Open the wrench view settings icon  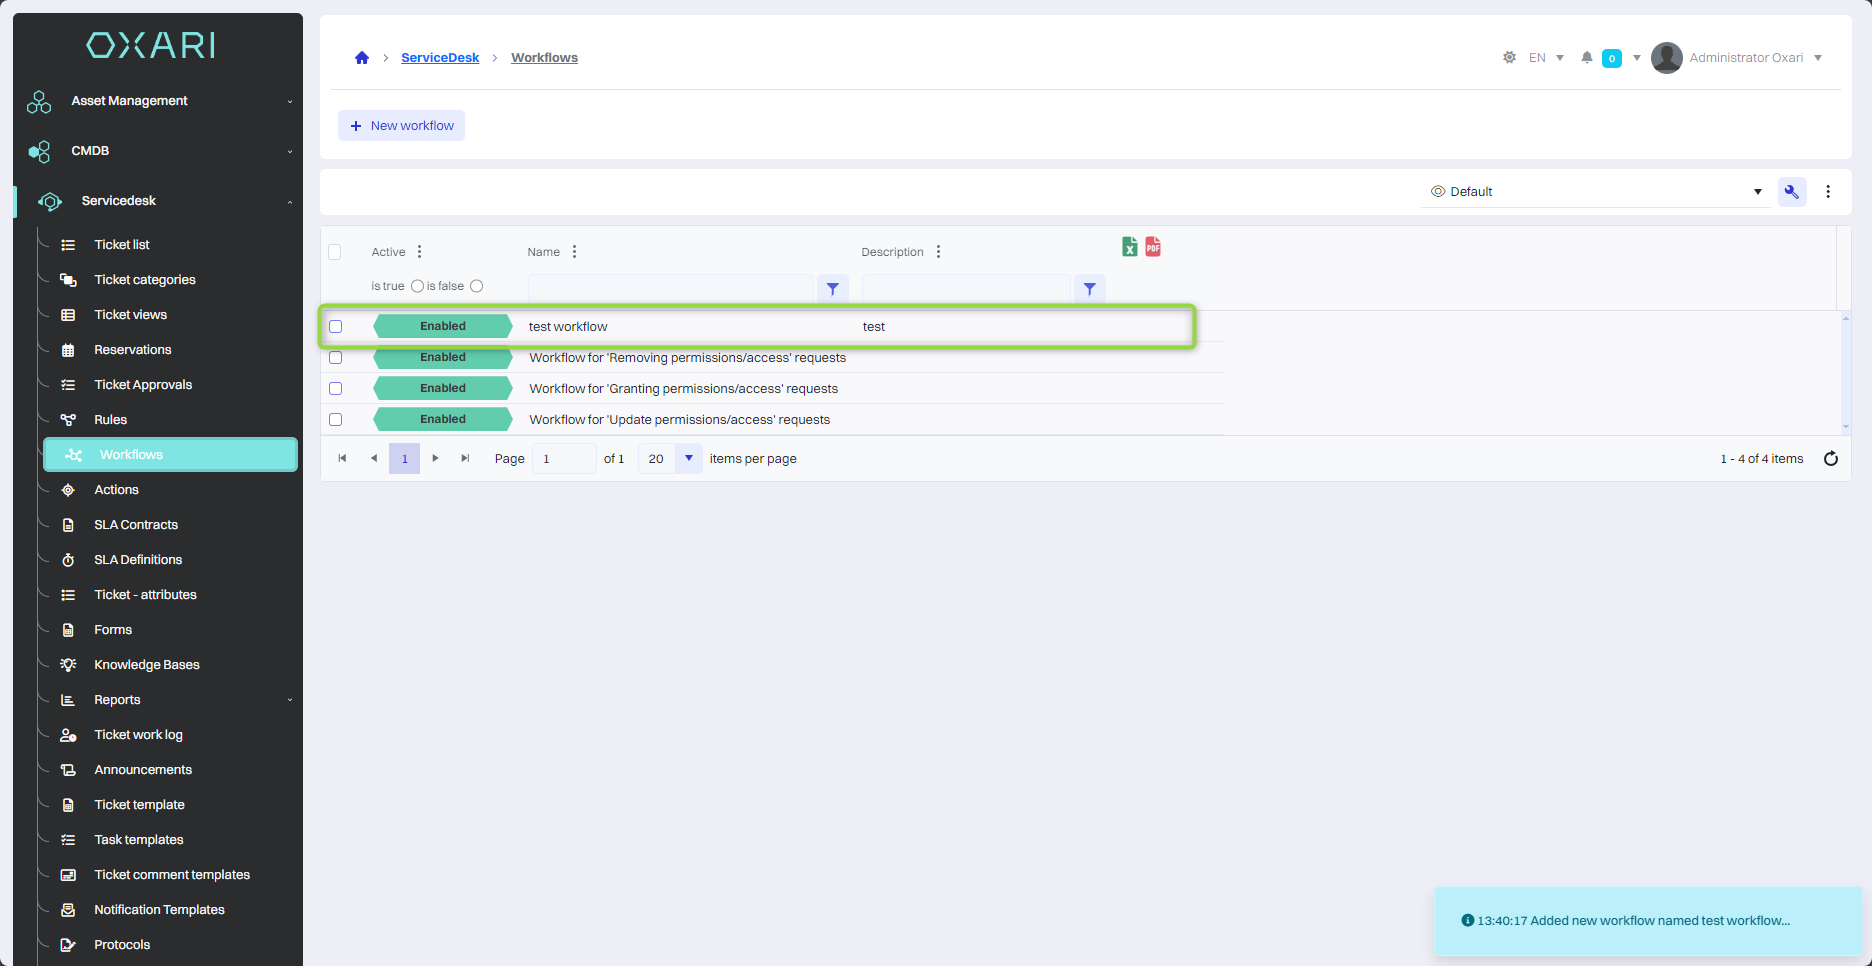[1791, 192]
